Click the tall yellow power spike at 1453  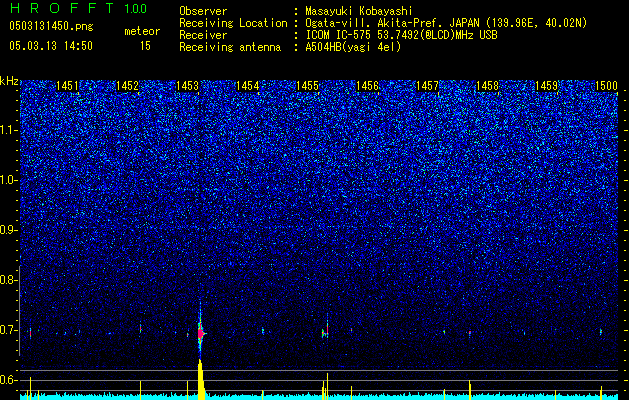click(201, 379)
